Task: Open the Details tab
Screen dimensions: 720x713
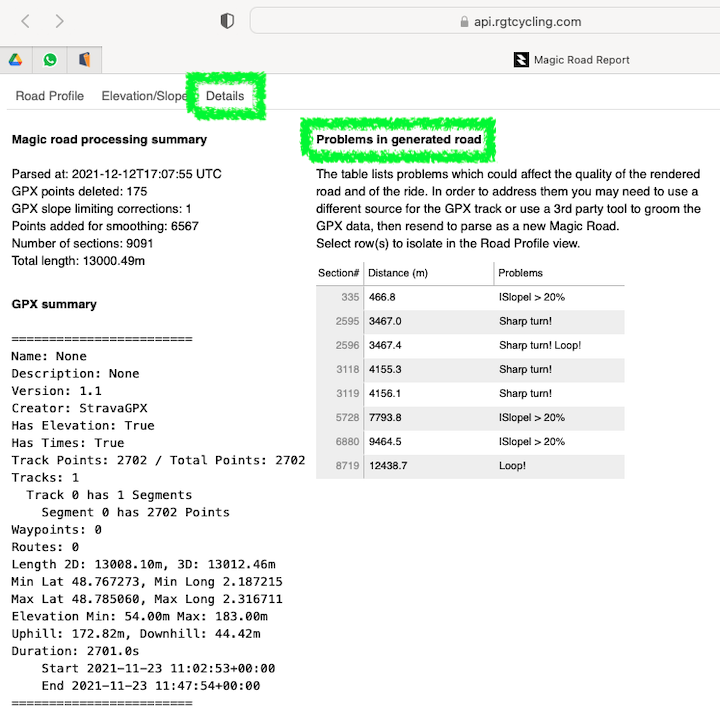Action: 225,96
